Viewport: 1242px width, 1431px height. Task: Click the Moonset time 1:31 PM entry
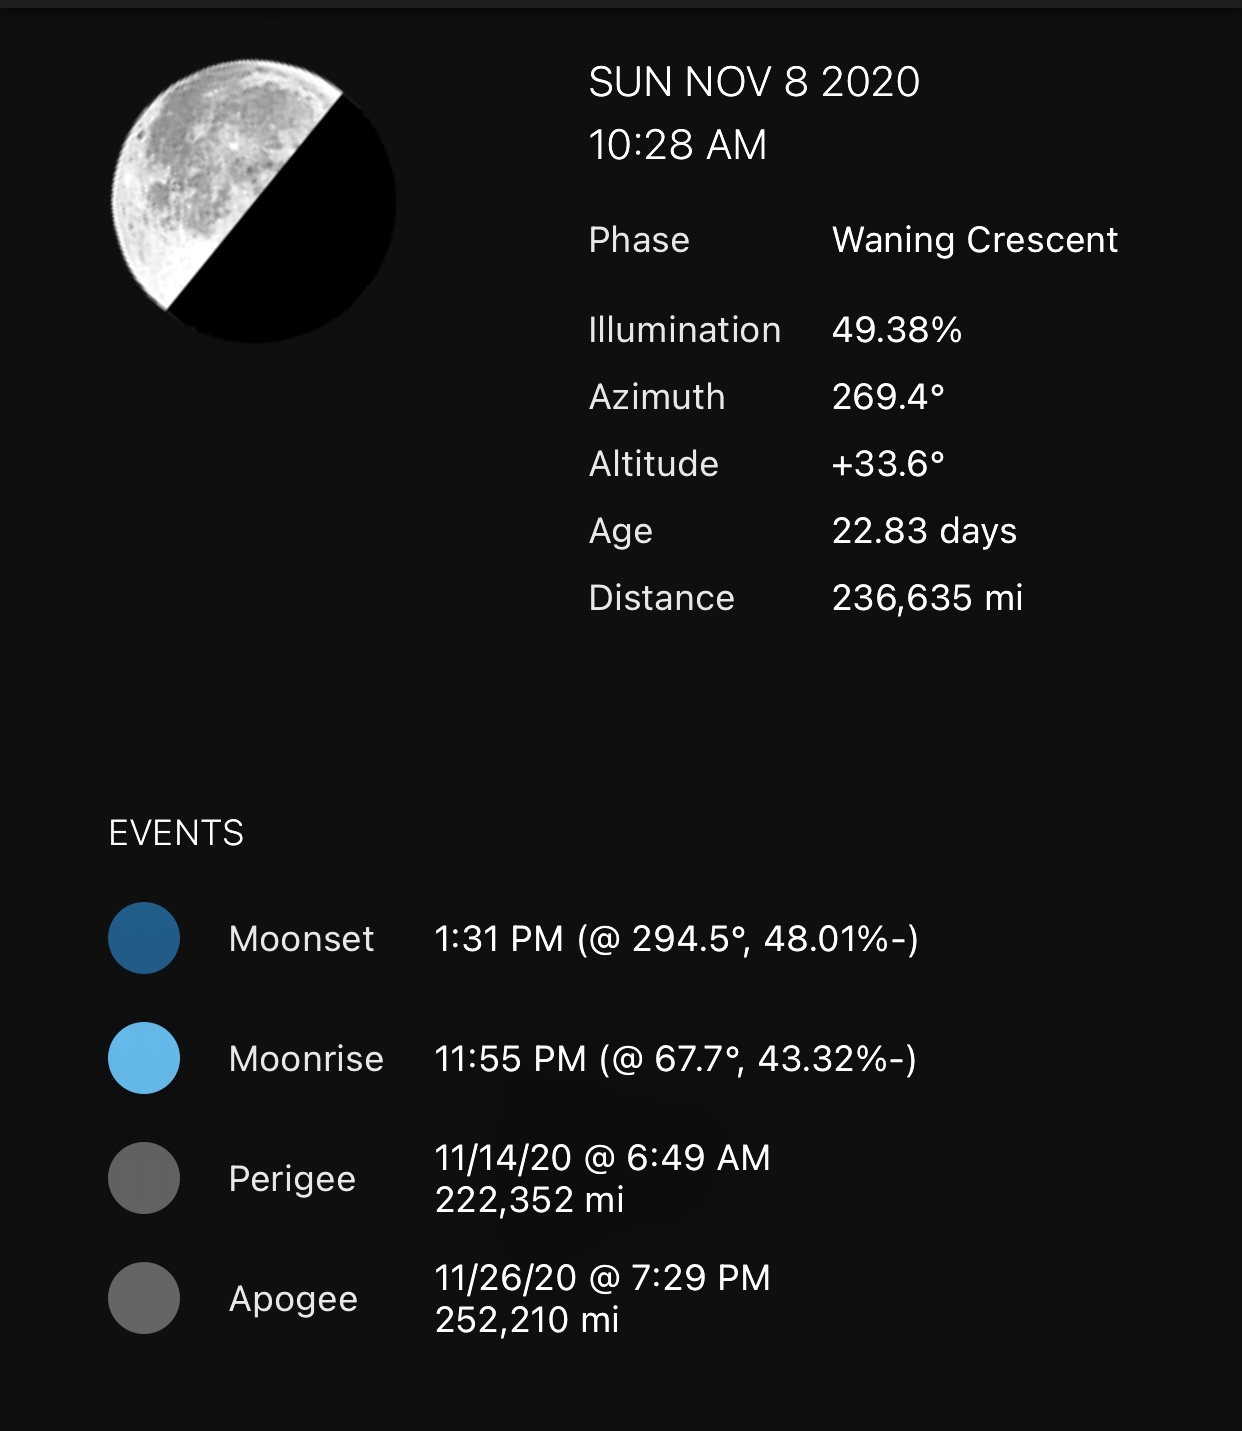click(676, 939)
